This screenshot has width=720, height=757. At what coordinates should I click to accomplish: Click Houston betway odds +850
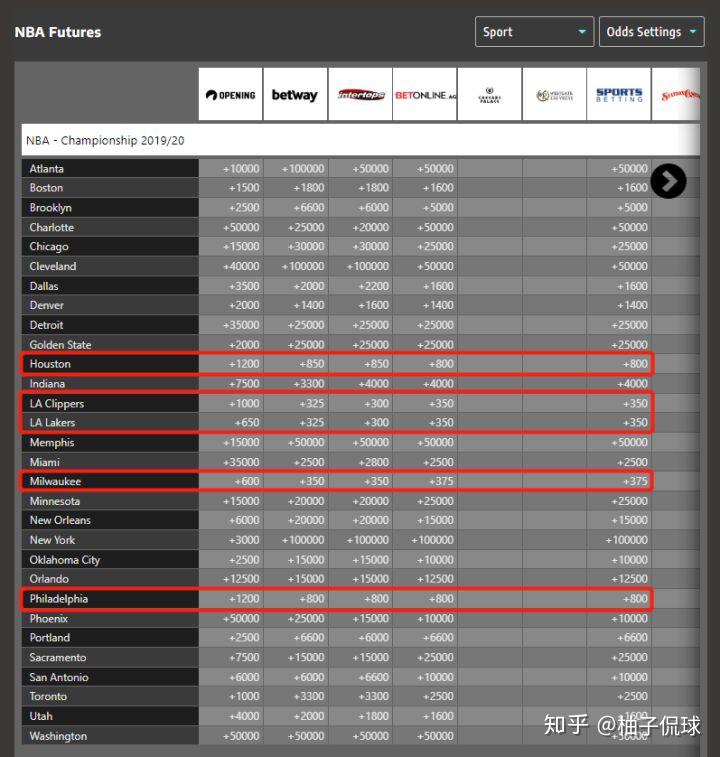click(311, 364)
